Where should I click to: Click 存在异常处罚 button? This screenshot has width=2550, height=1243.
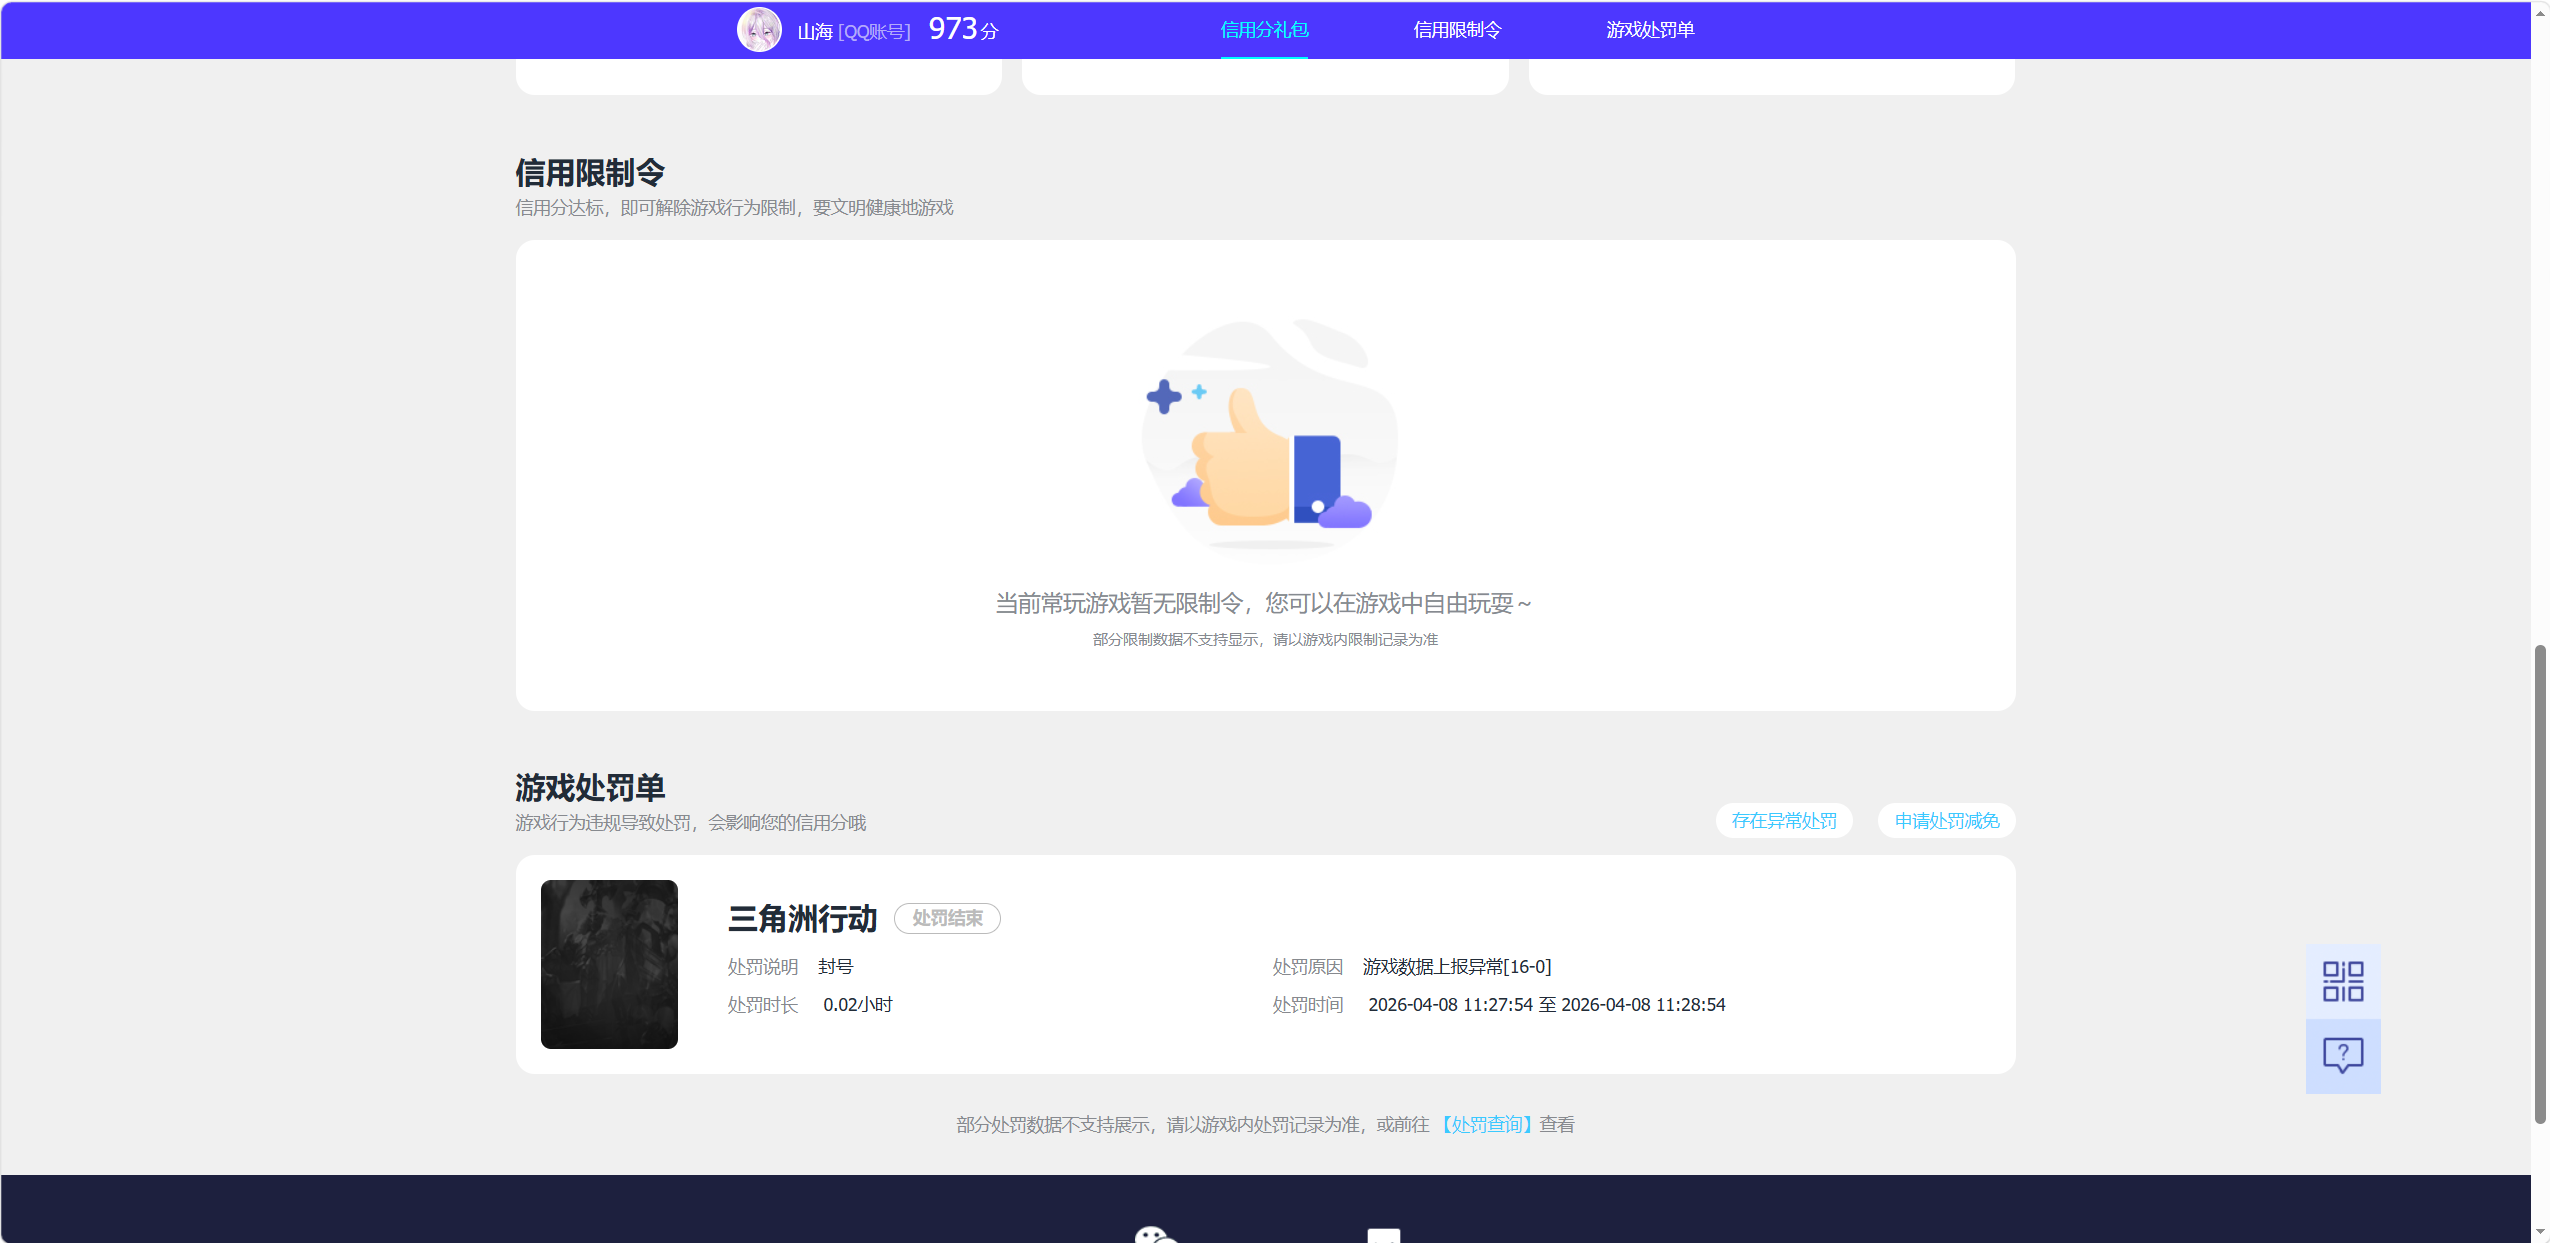(x=1784, y=821)
